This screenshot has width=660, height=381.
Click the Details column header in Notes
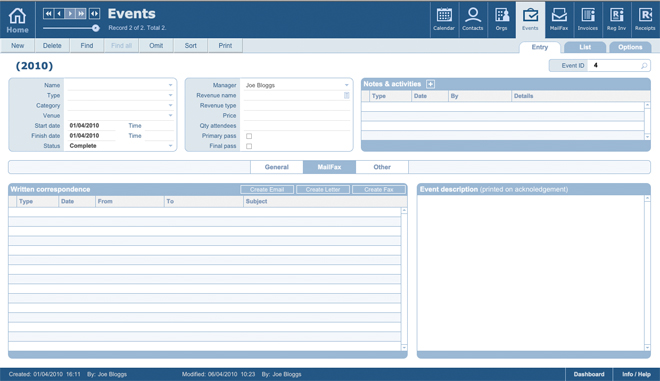pos(523,96)
